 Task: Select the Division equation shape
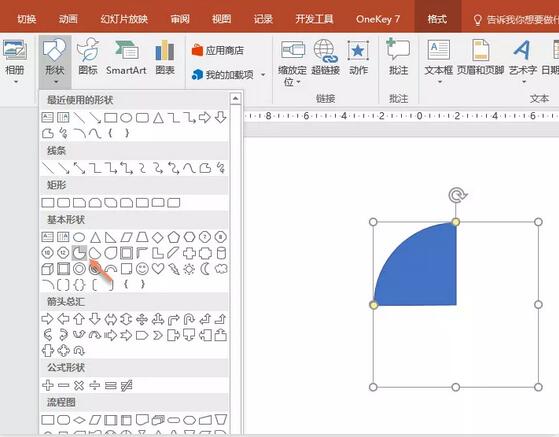click(x=94, y=385)
